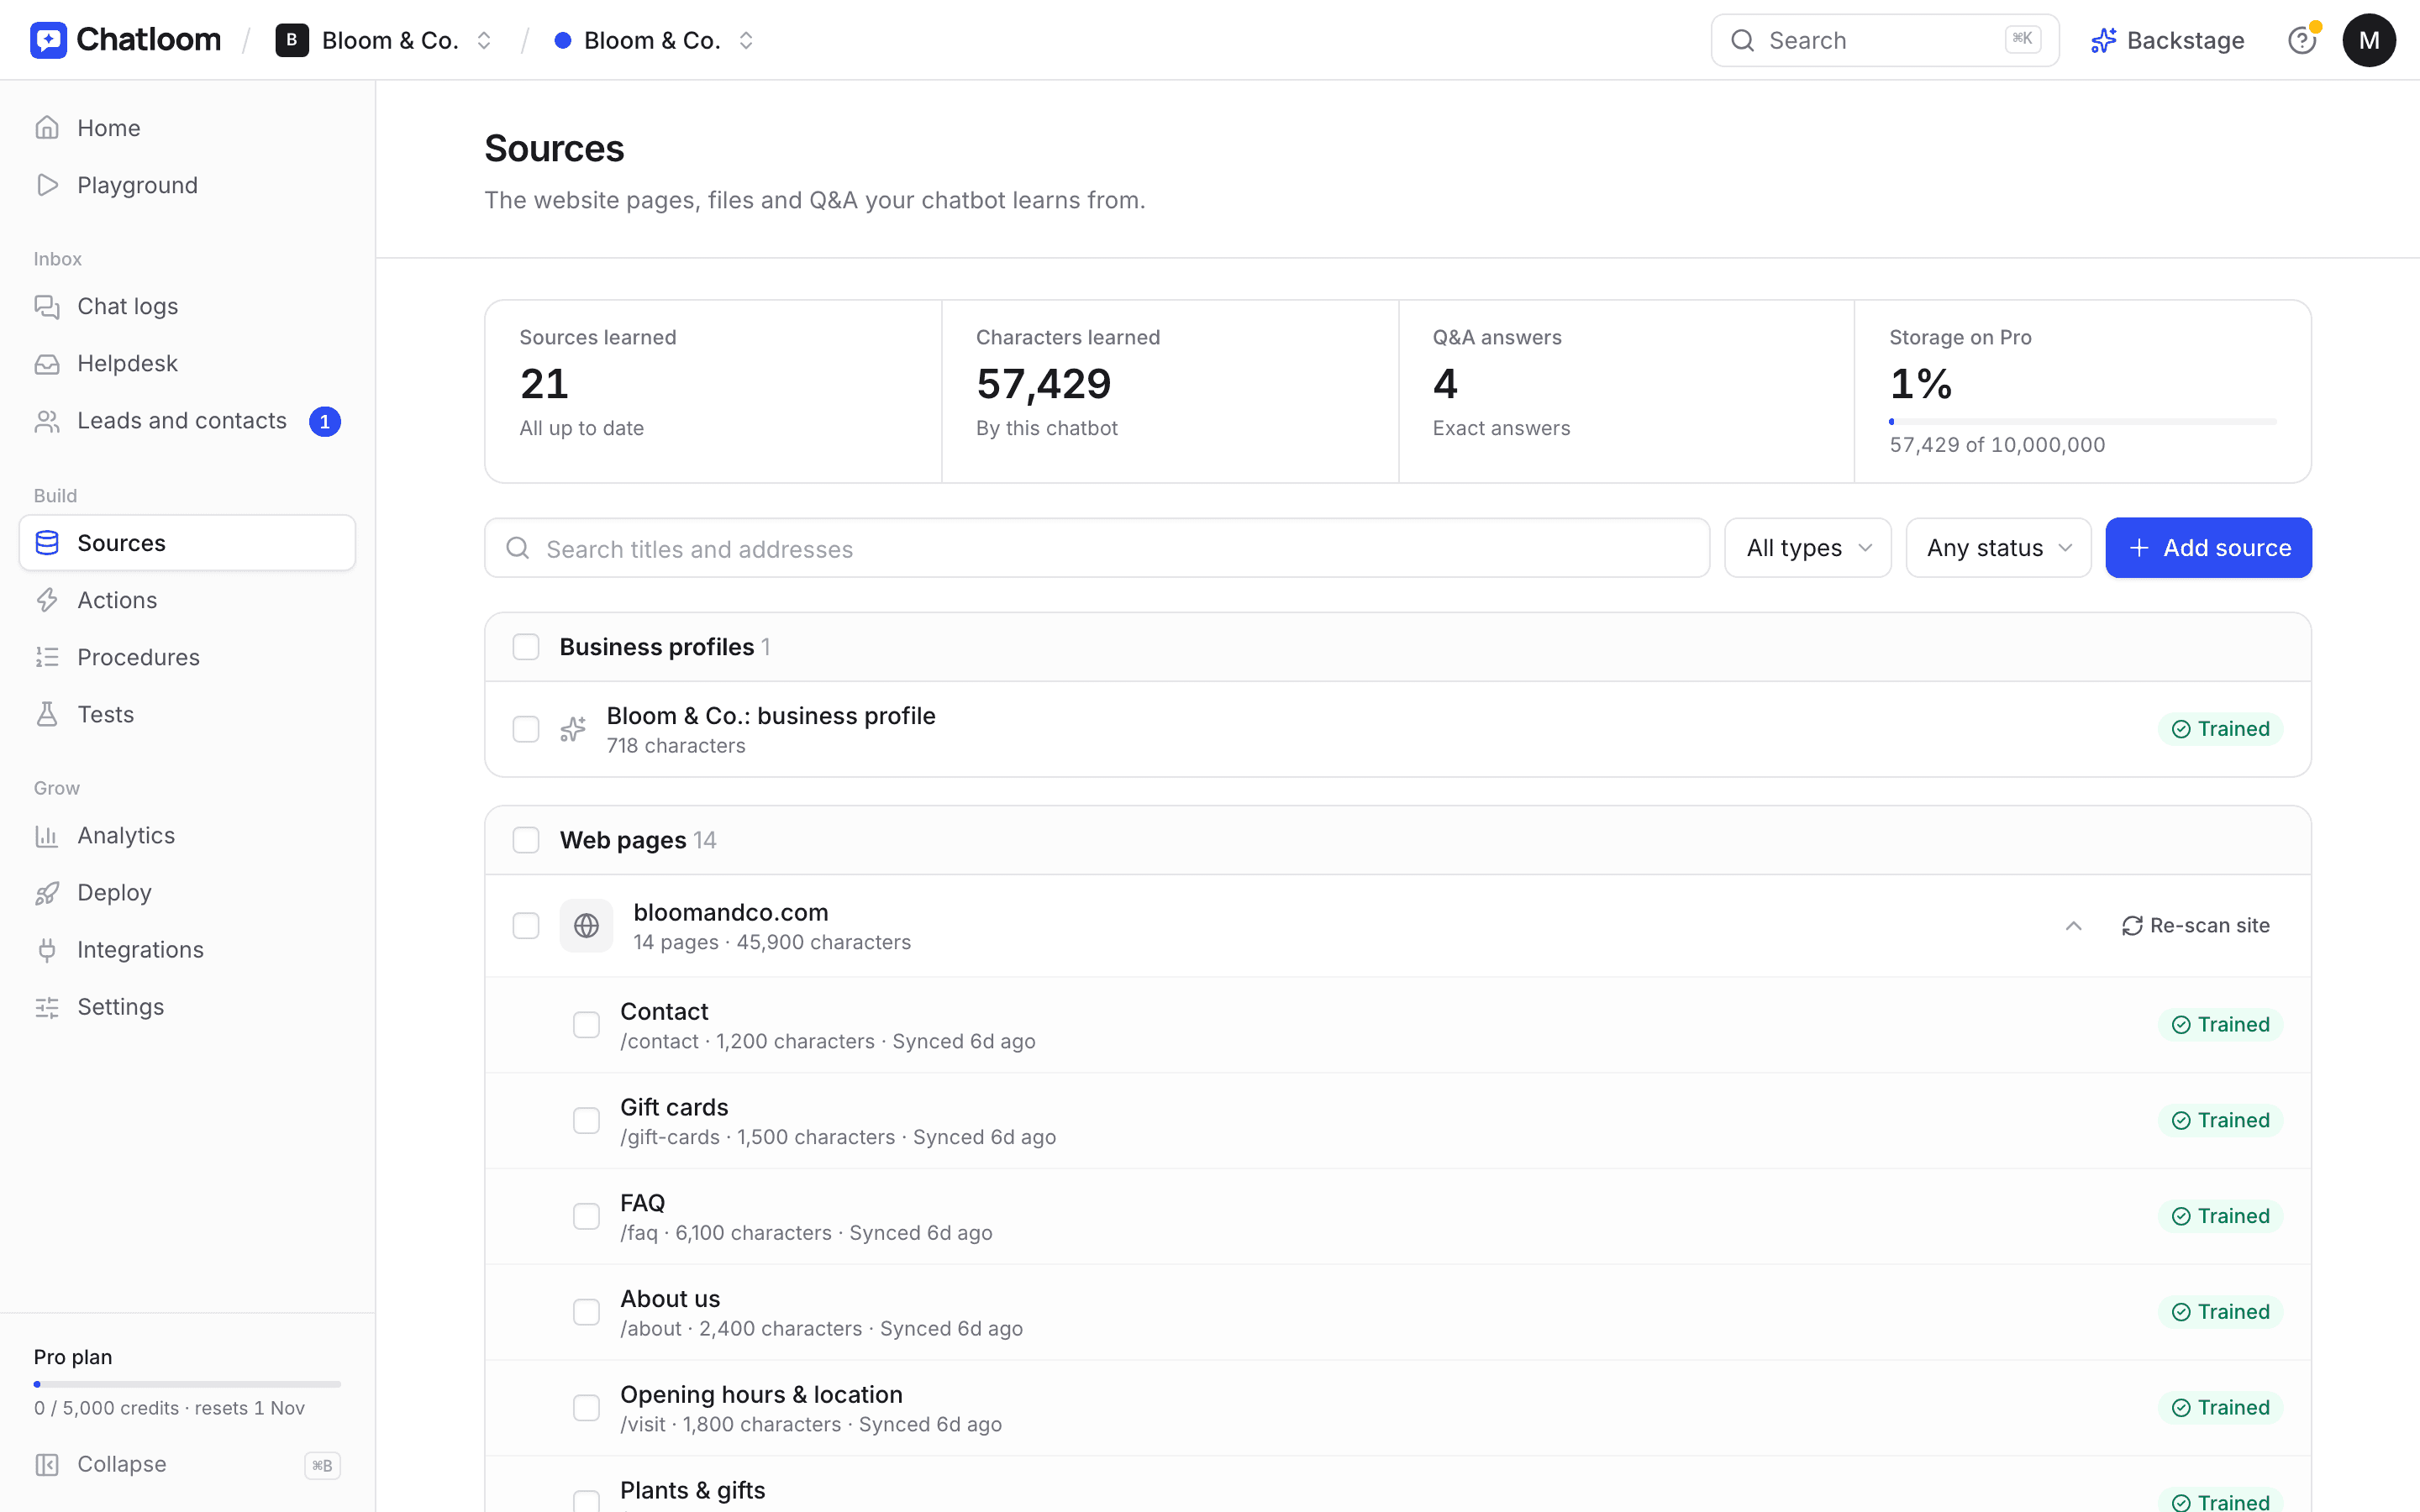Select the Contact page checkbox
Screen dimensions: 2420x1512
586,1025
